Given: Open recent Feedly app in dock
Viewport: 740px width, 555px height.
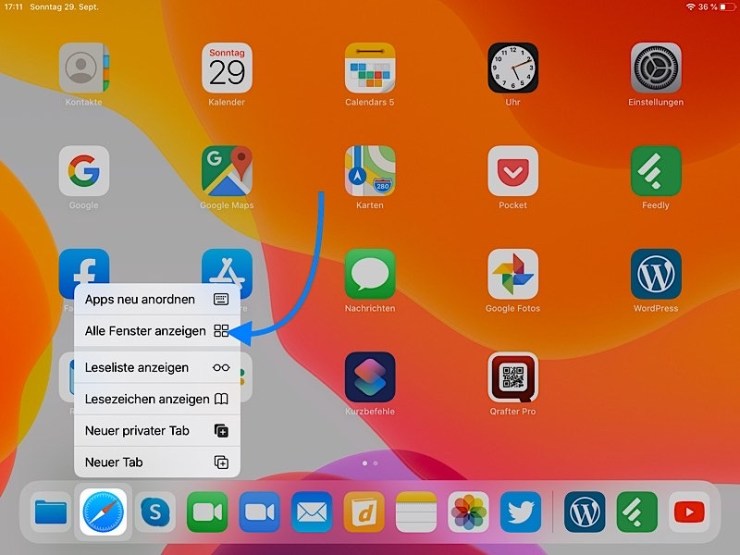Looking at the screenshot, I should (x=637, y=512).
